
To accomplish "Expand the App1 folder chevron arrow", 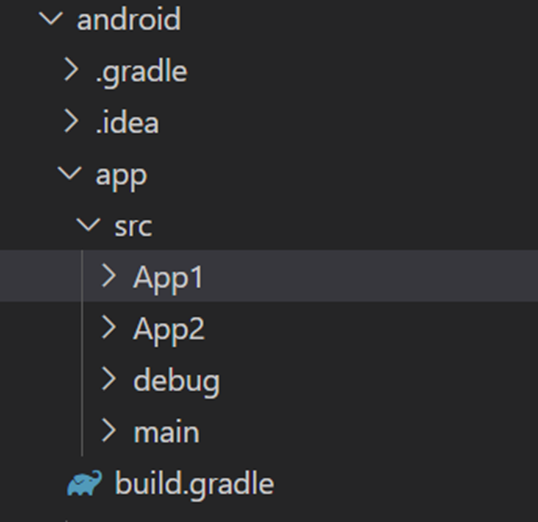I will (x=109, y=276).
